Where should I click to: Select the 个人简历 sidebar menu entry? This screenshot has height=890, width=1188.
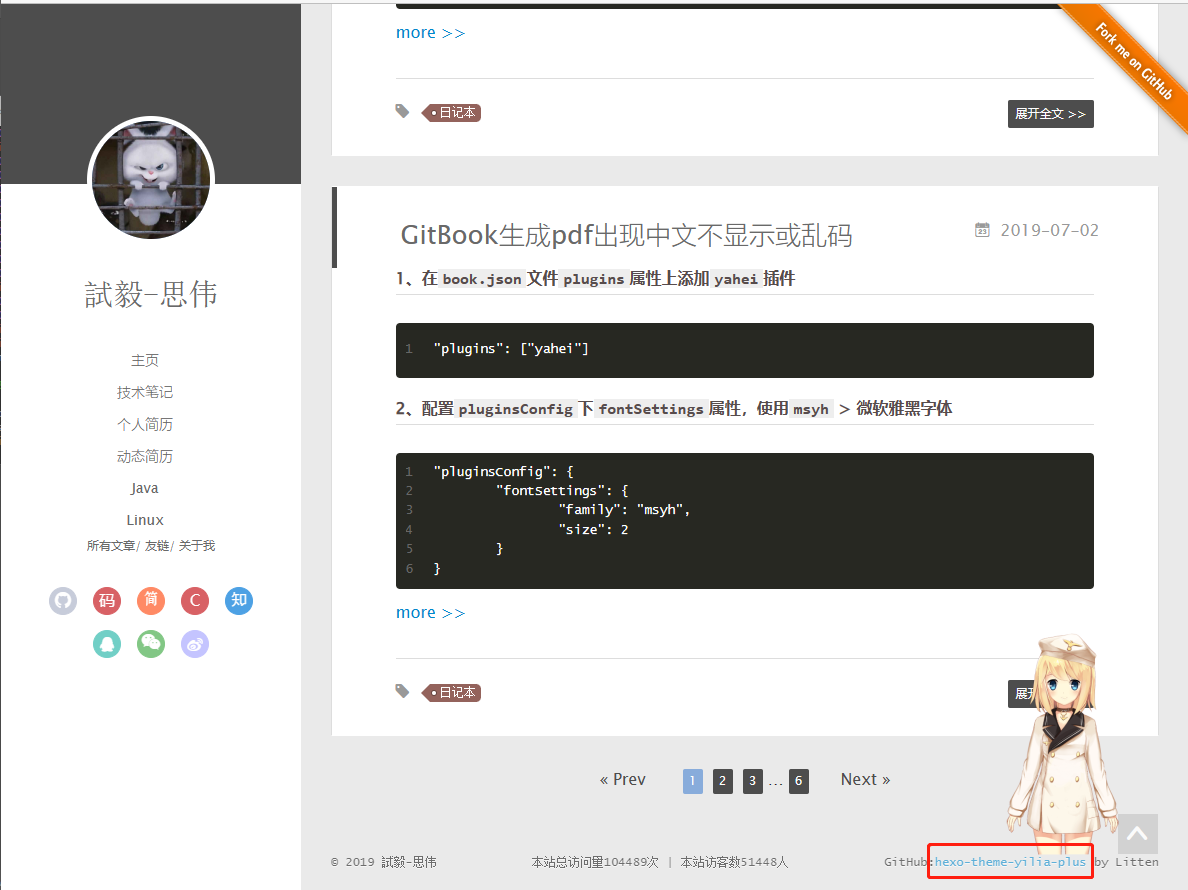(145, 424)
